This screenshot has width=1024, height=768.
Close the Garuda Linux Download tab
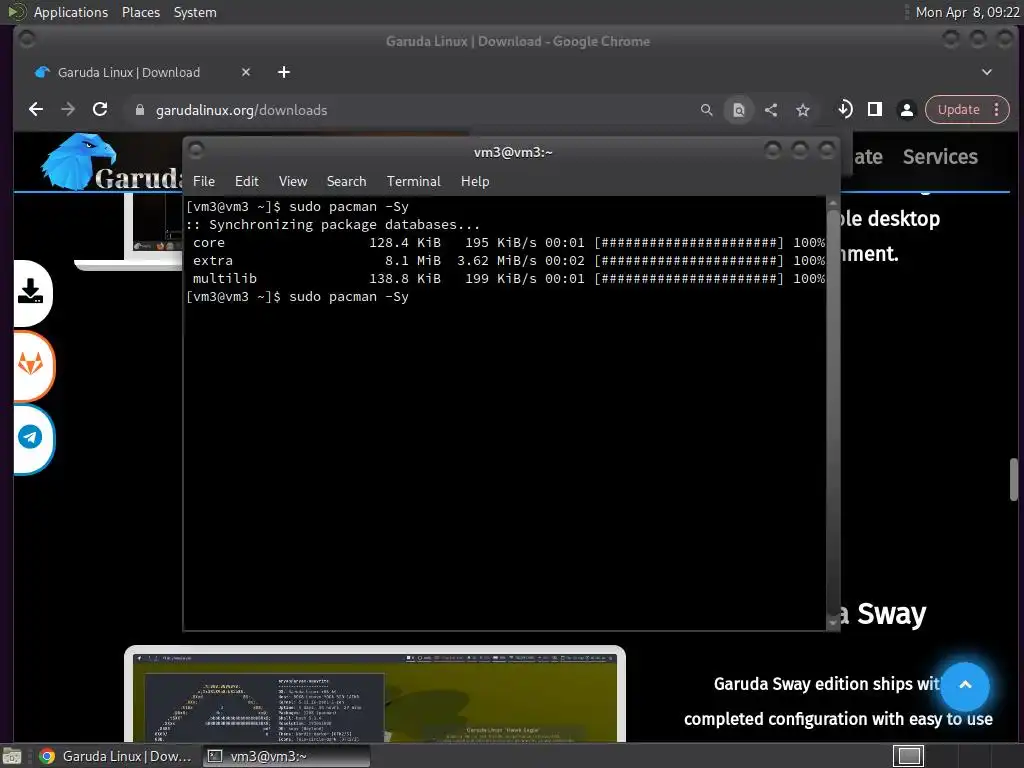[x=246, y=72]
